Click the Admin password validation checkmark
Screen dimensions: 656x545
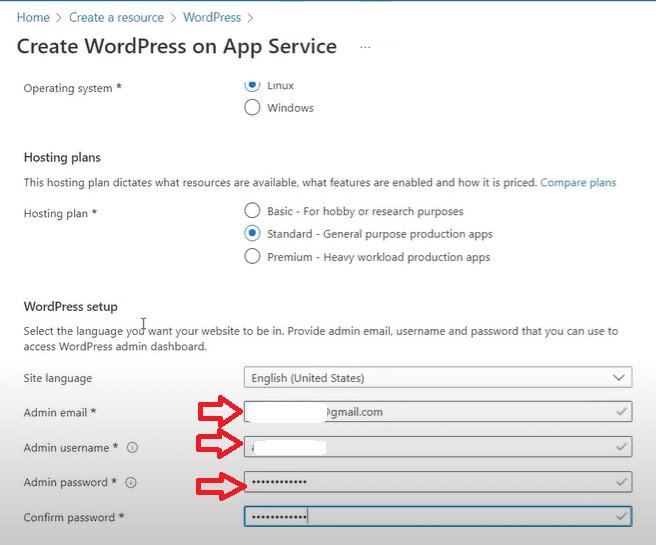coord(621,482)
